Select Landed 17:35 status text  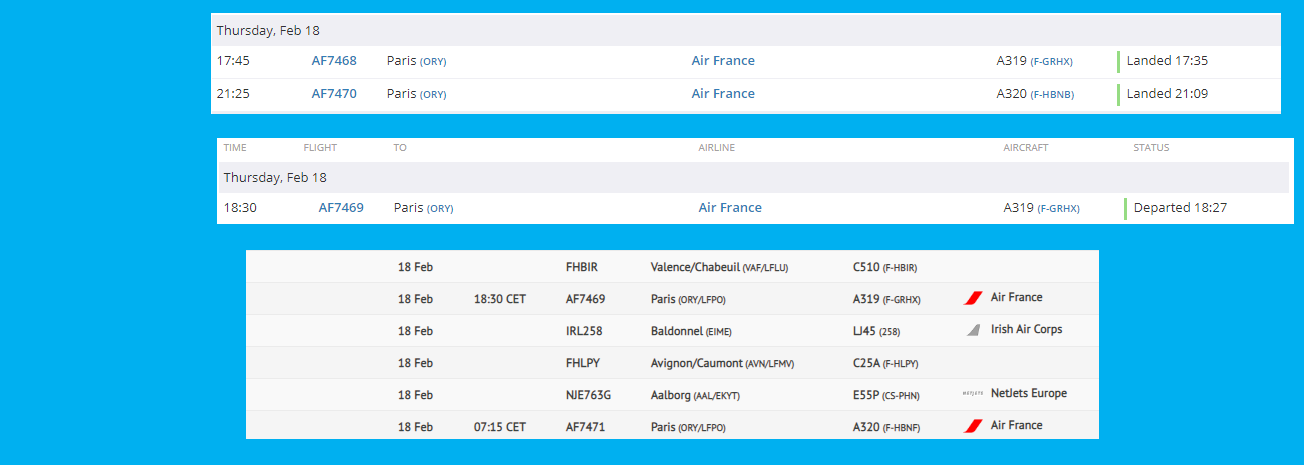point(1167,61)
